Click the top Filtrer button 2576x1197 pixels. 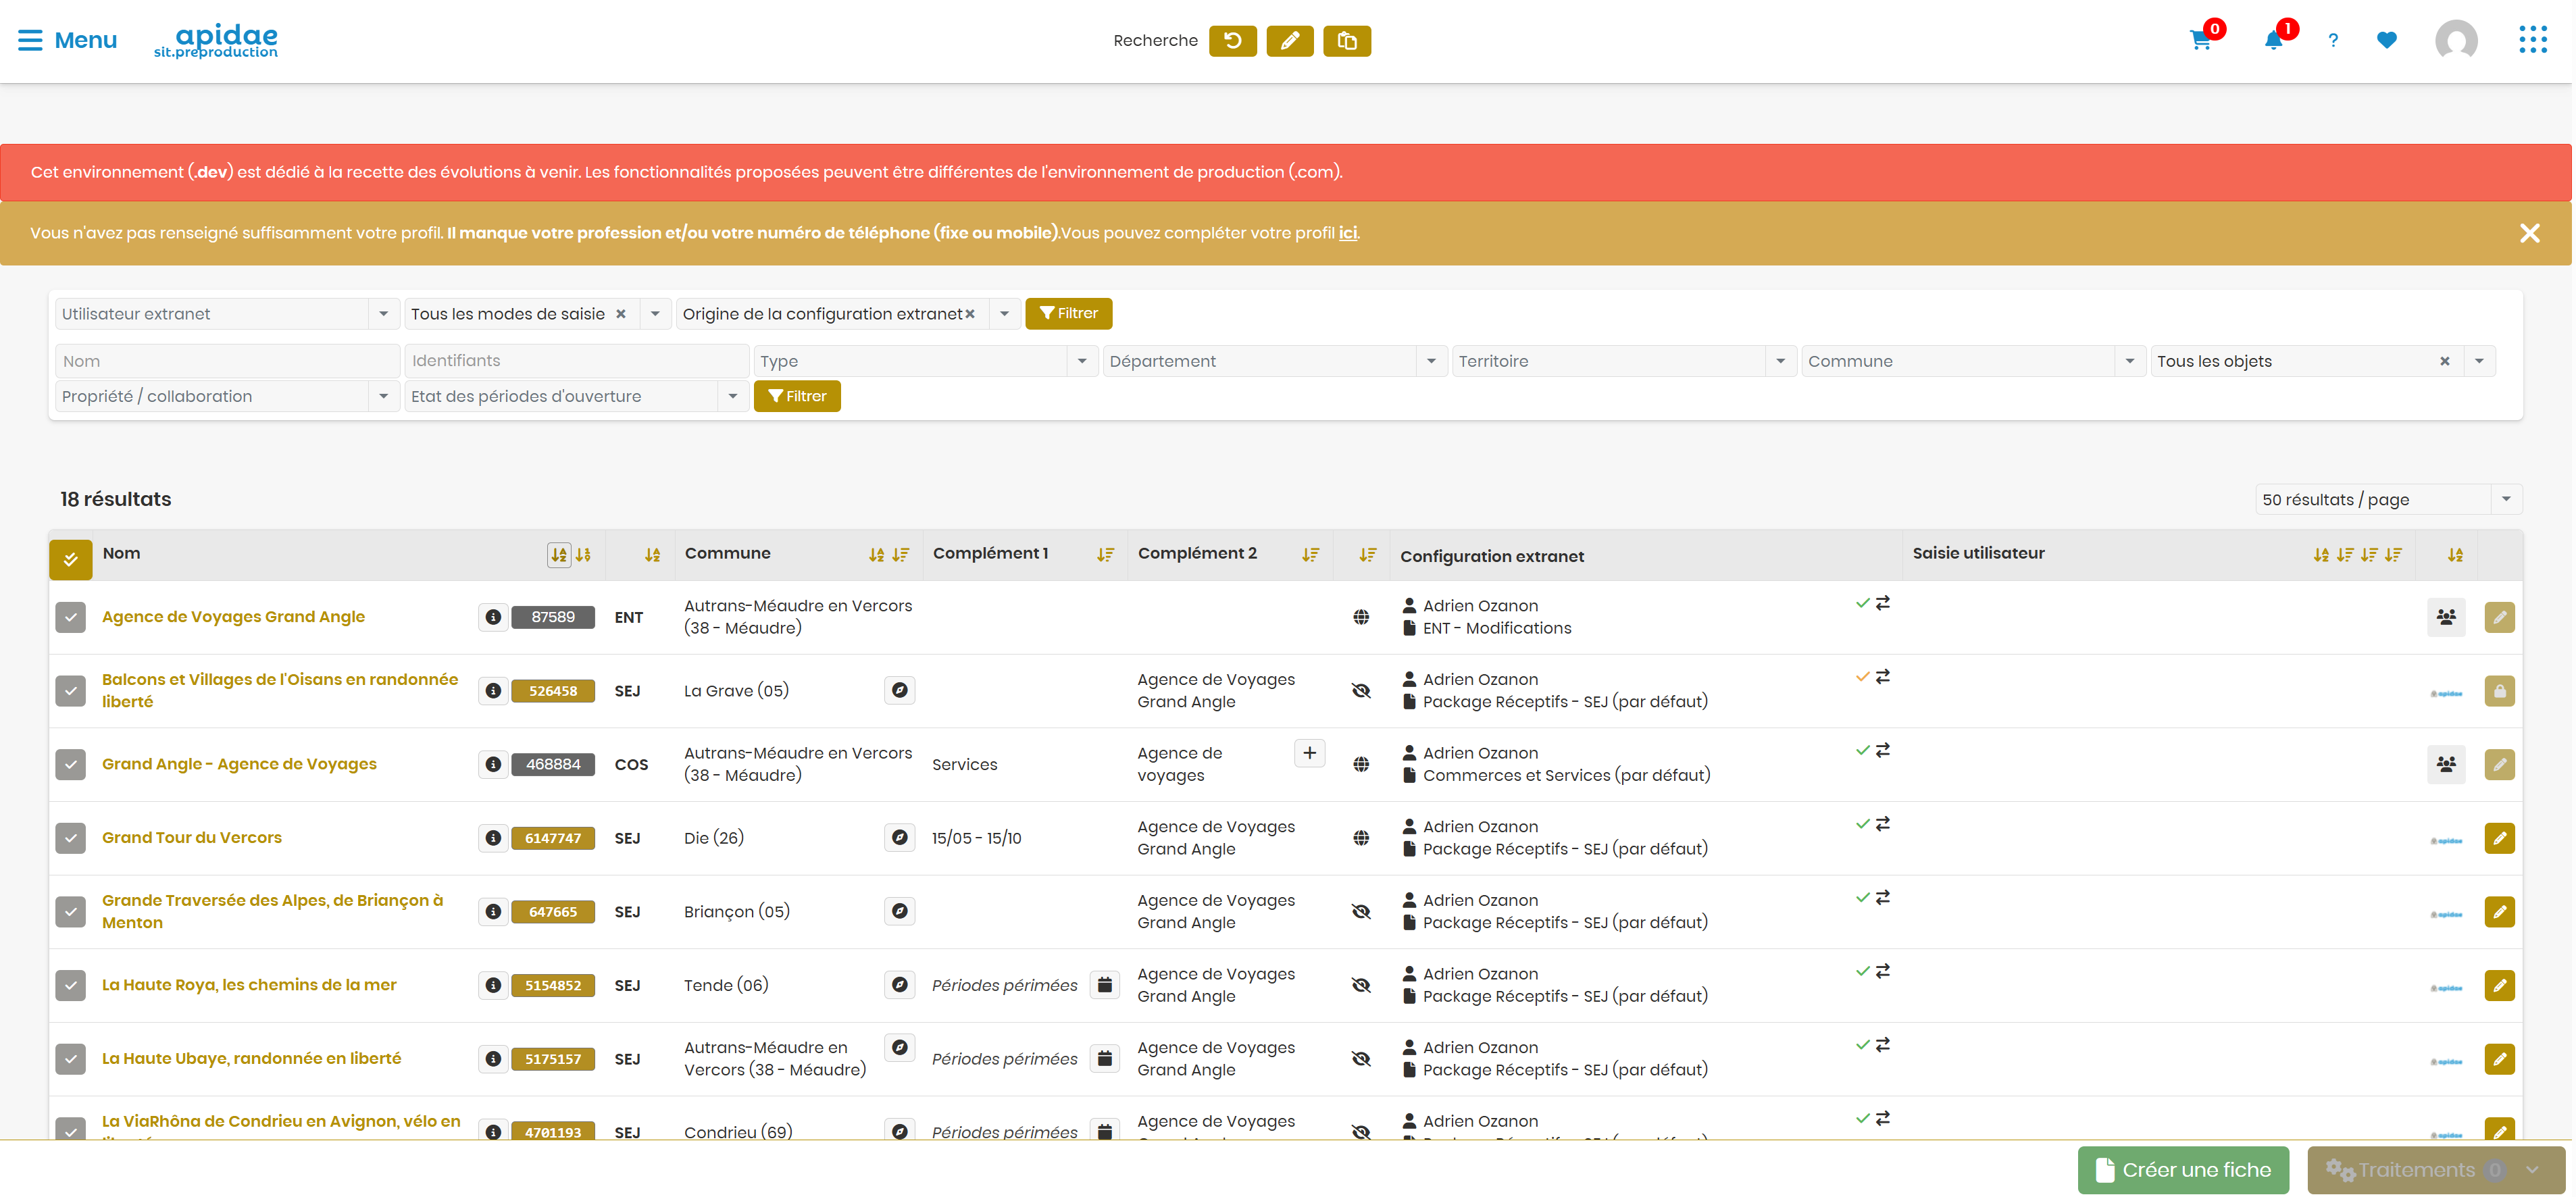pos(1068,314)
